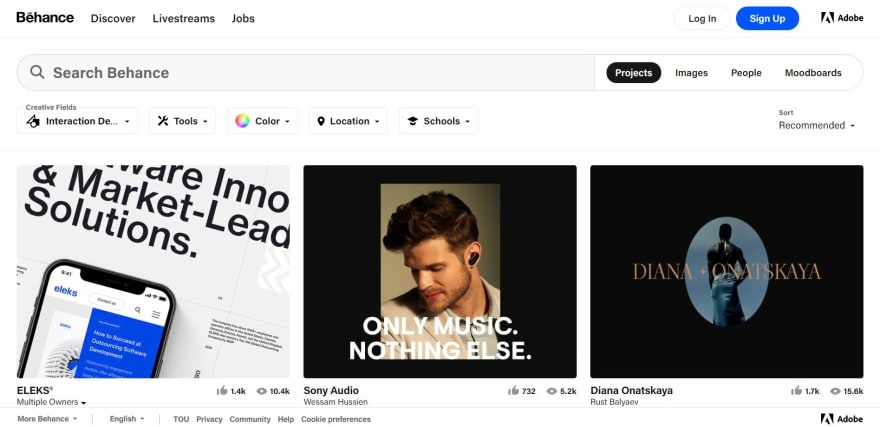Image resolution: width=880 pixels, height=427 pixels.
Task: Open the Livestreams menu item
Action: tap(184, 18)
